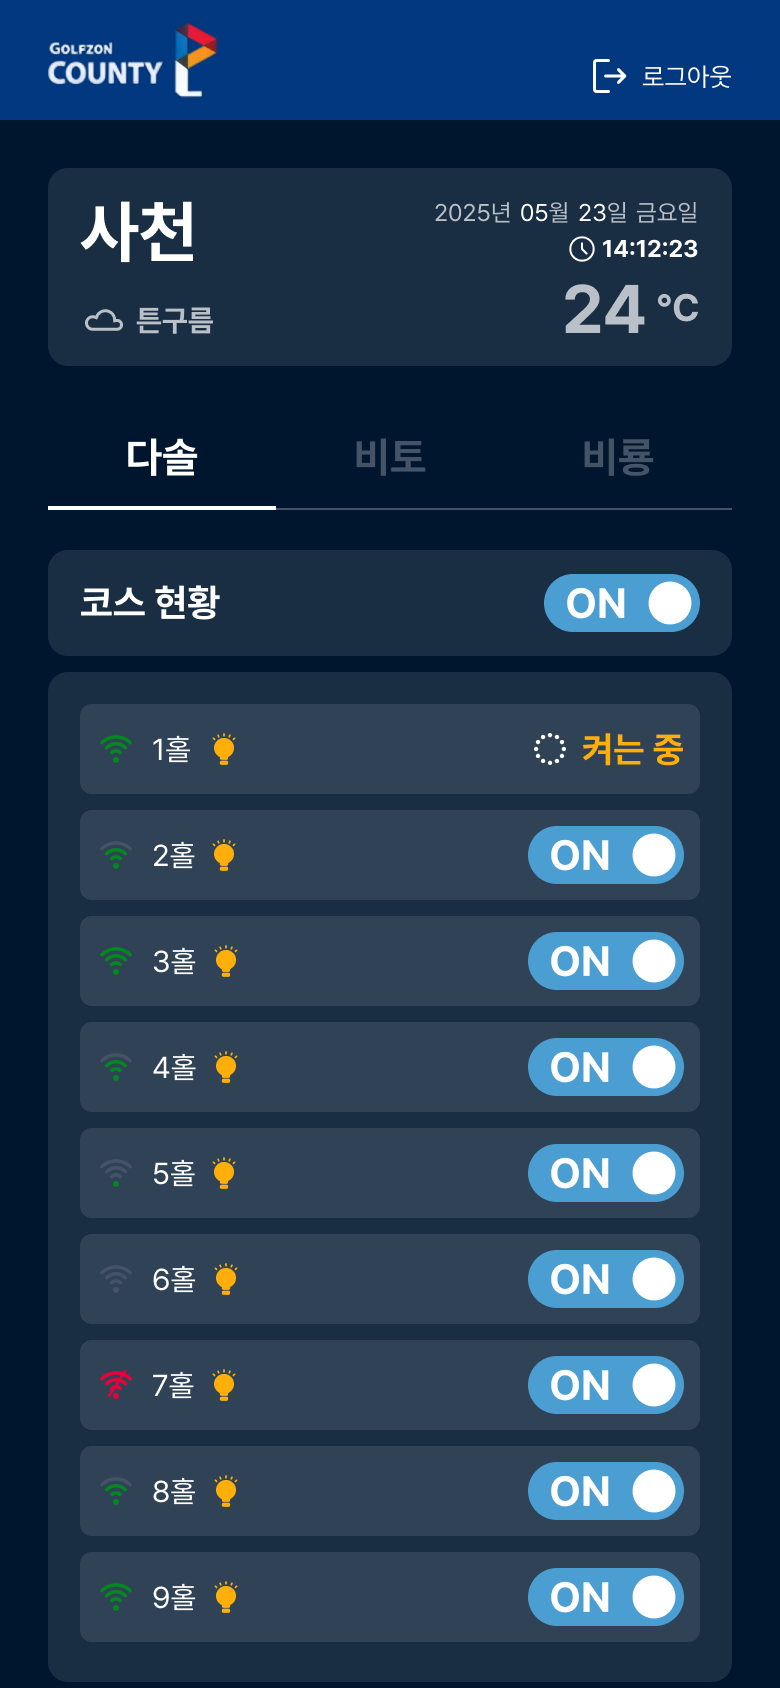This screenshot has width=780, height=1688.
Task: Click the light bulb icon for hole 1
Action: (x=224, y=749)
